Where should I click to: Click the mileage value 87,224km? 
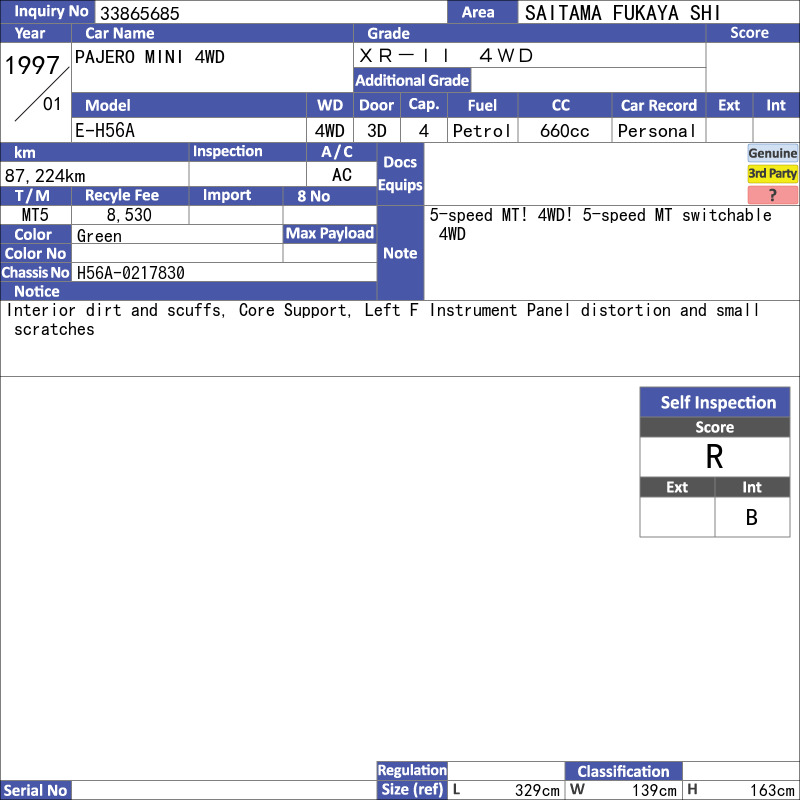[x=45, y=176]
